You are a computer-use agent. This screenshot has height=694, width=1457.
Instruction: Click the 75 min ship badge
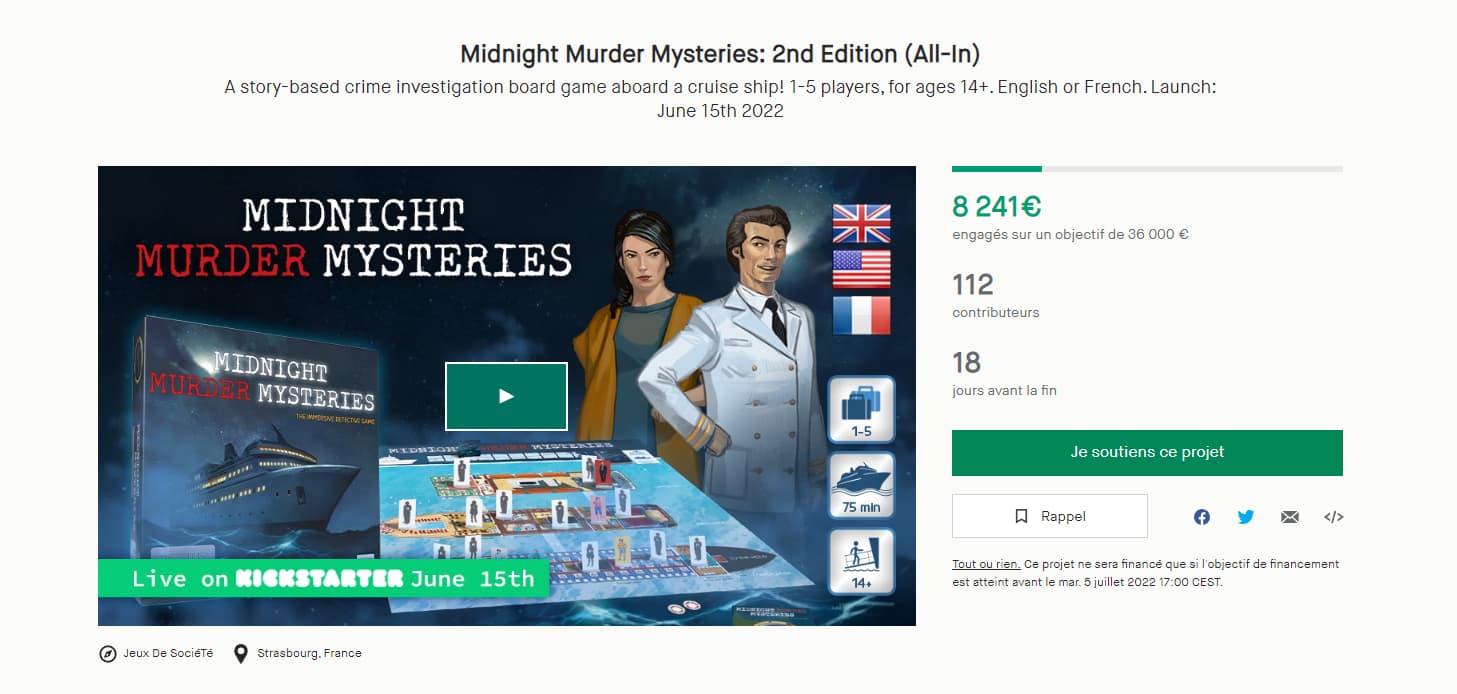click(x=861, y=486)
